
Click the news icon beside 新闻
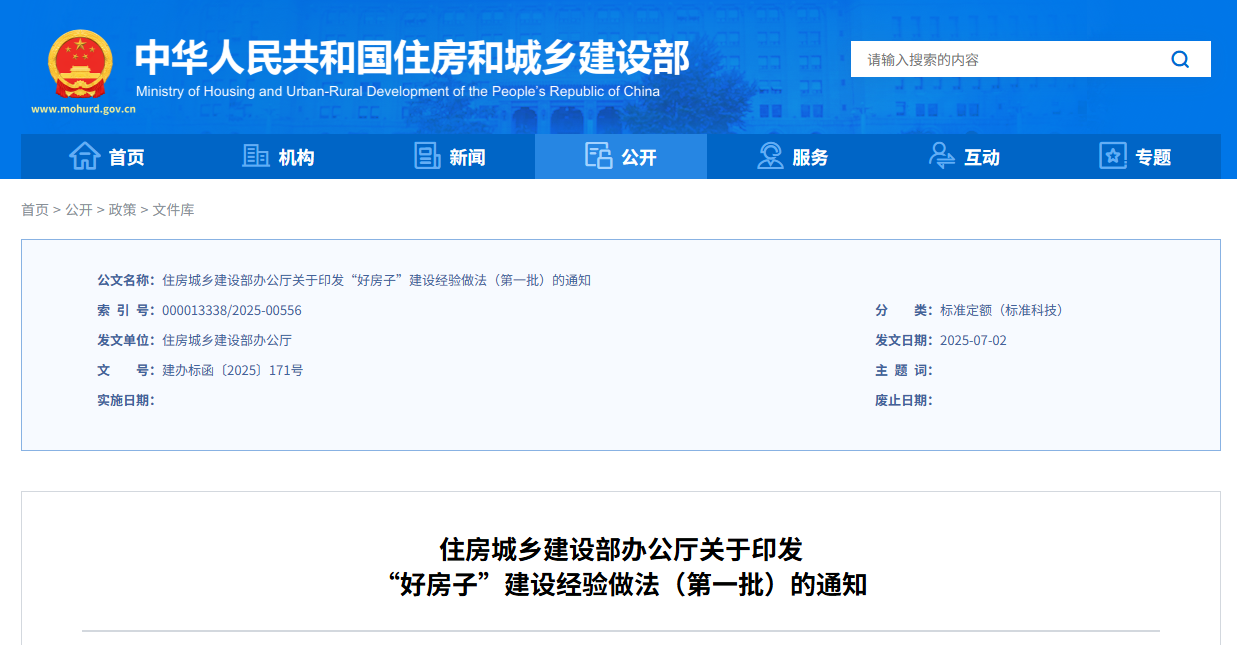click(x=428, y=156)
